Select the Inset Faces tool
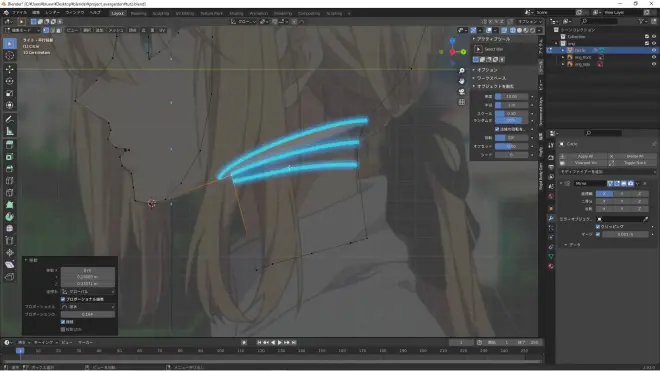The width and height of the screenshot is (660, 371). coord(10,157)
